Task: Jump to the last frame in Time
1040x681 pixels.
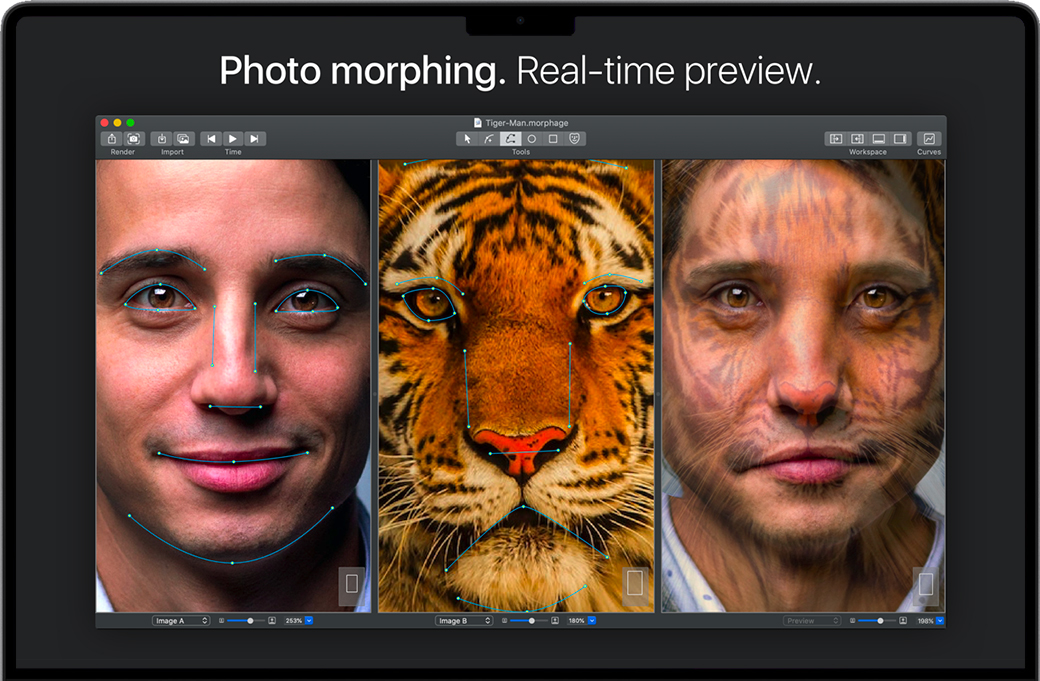Action: (x=255, y=139)
